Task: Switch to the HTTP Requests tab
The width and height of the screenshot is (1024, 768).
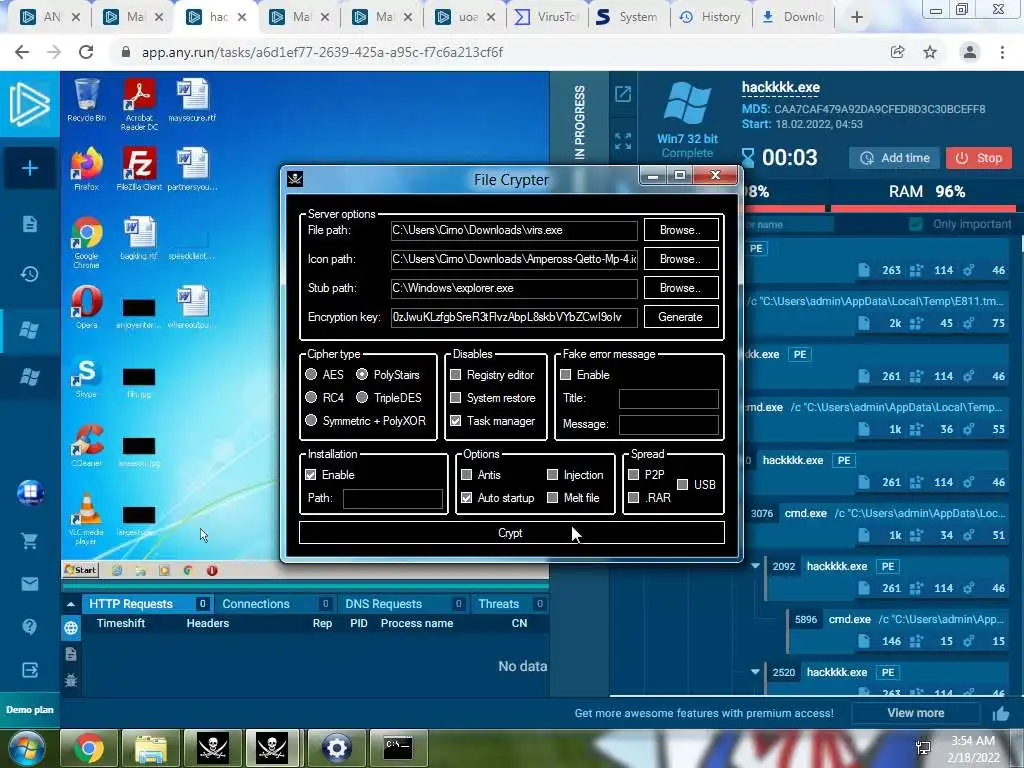Action: (x=148, y=603)
